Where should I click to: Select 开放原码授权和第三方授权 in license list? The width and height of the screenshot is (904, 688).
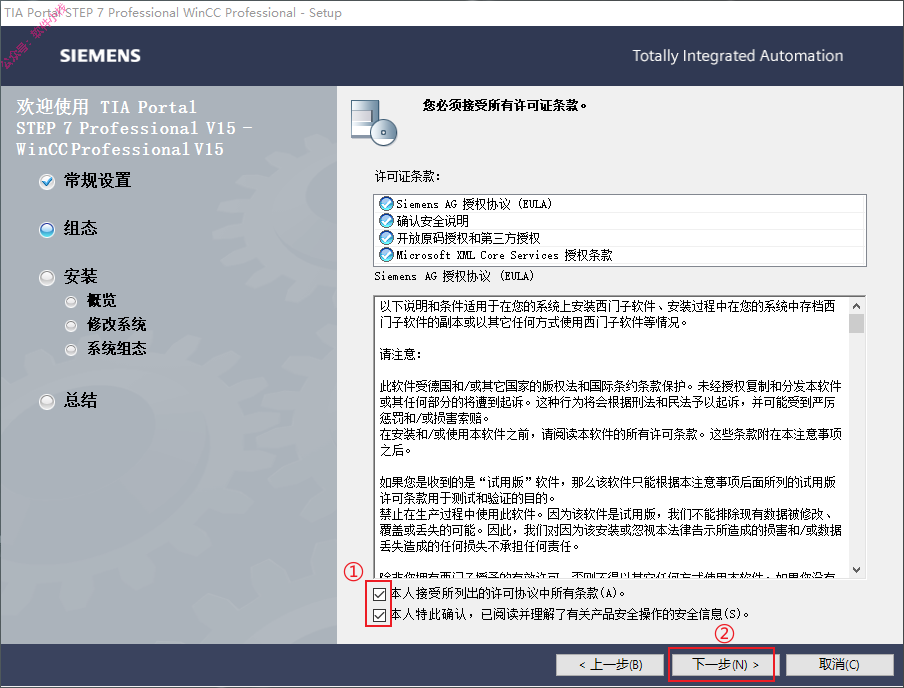[620, 238]
